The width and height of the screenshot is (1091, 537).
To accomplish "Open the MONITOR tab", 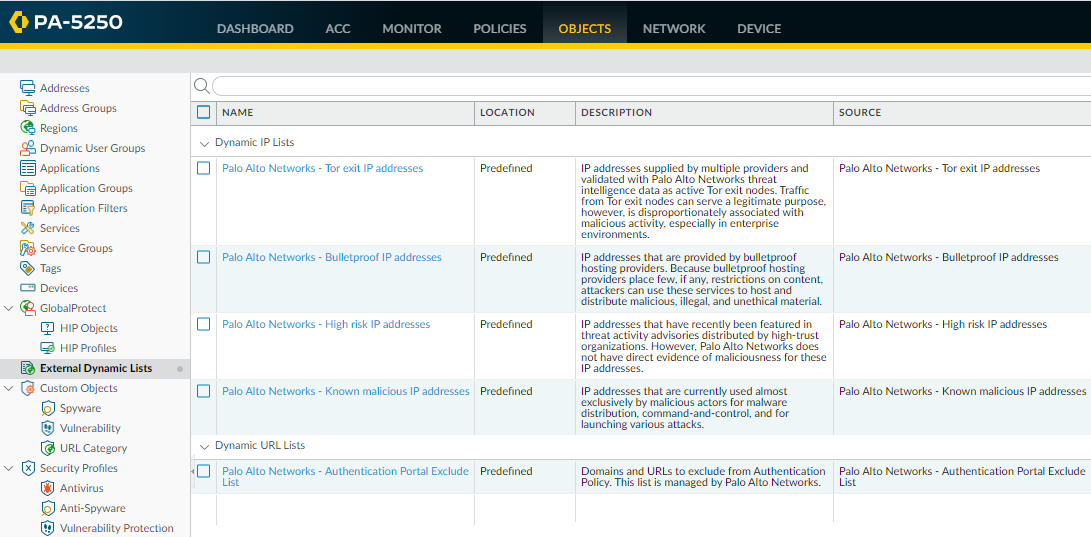I will click(411, 28).
